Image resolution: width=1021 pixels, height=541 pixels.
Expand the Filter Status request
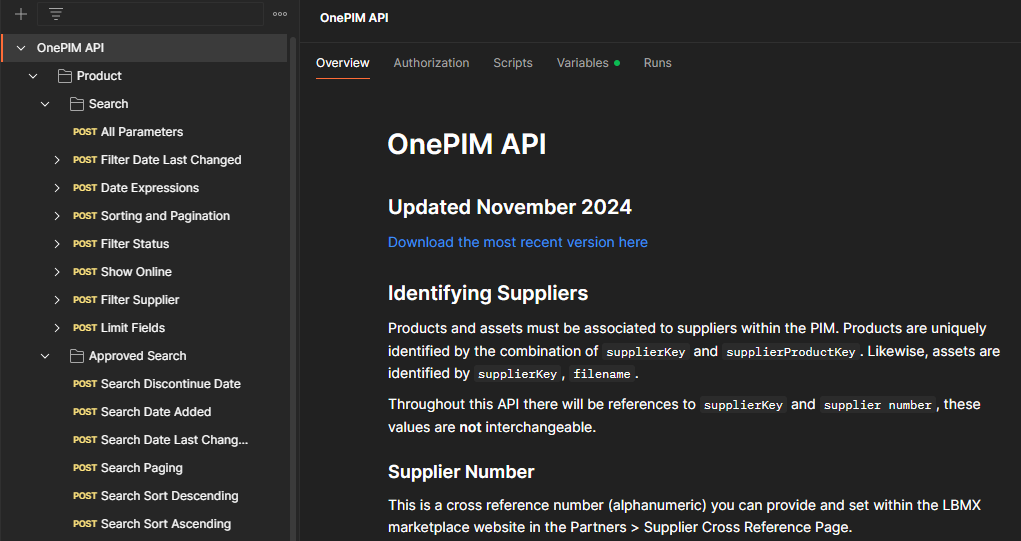57,244
